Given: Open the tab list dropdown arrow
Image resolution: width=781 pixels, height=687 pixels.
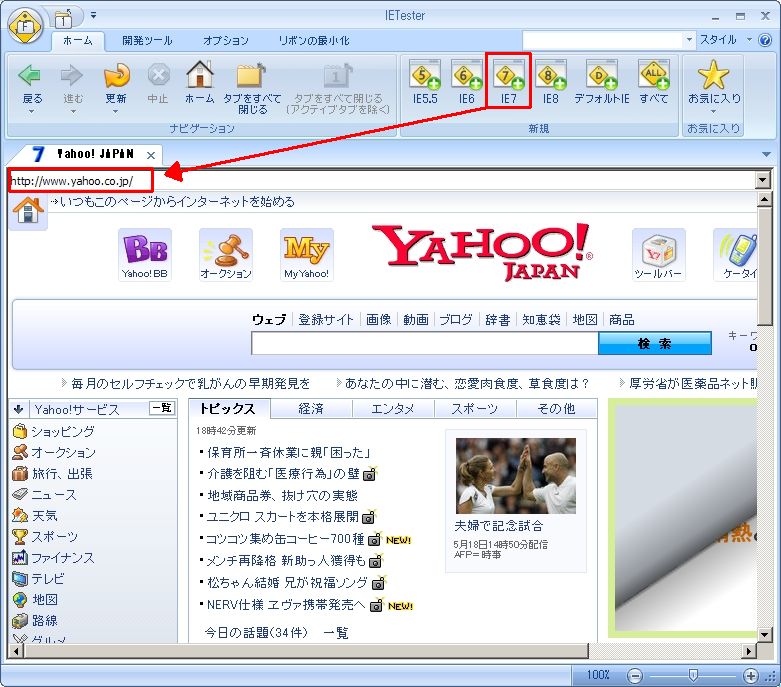Looking at the screenshot, I should (x=767, y=154).
